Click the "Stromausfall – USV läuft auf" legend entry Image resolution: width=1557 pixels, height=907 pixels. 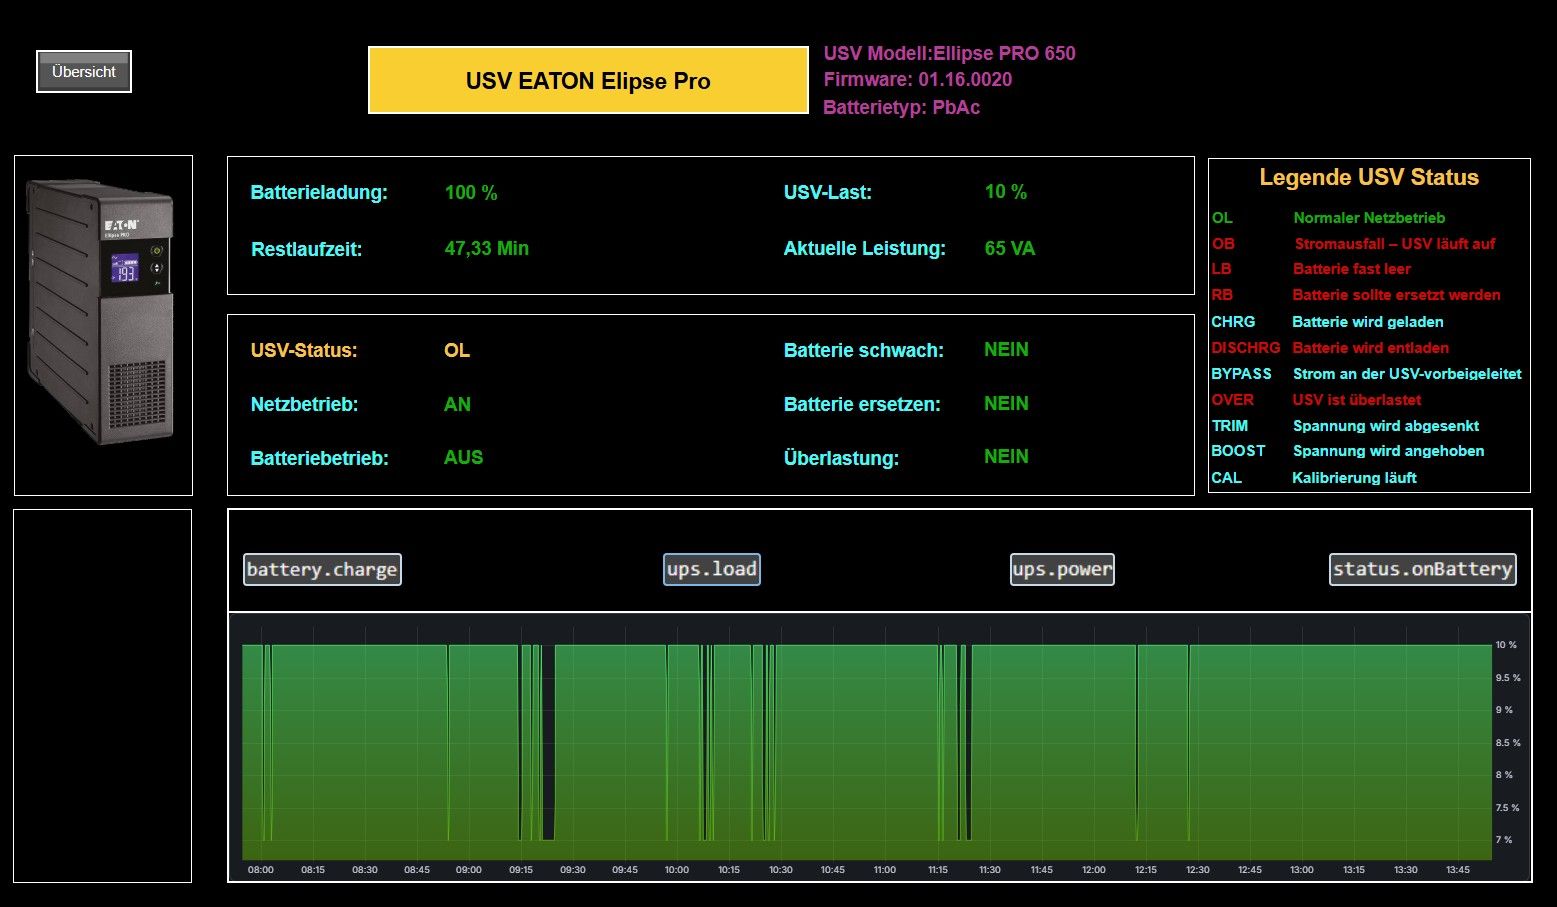1395,244
